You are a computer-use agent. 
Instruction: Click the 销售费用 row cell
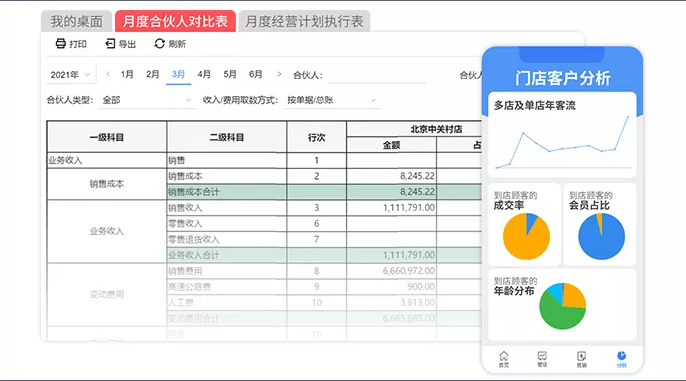227,271
